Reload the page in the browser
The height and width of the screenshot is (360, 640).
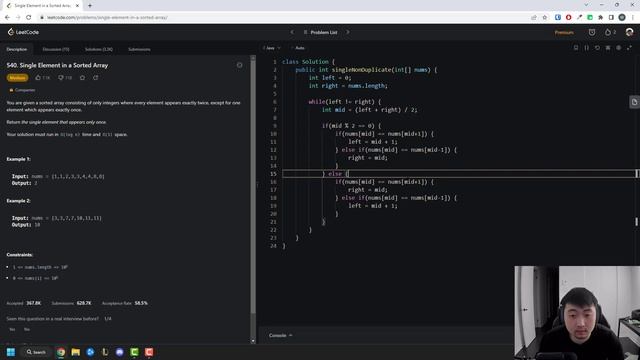[x=29, y=17]
